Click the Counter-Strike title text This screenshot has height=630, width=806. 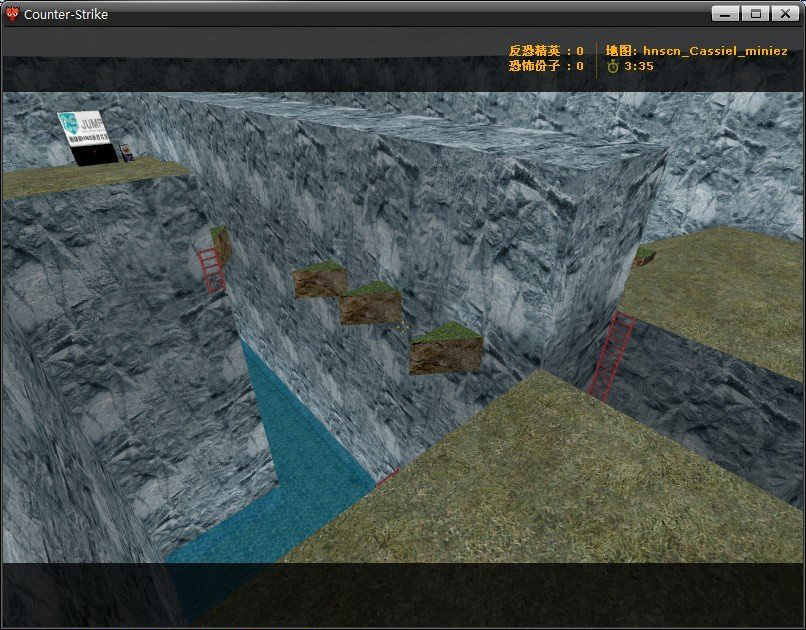click(66, 14)
